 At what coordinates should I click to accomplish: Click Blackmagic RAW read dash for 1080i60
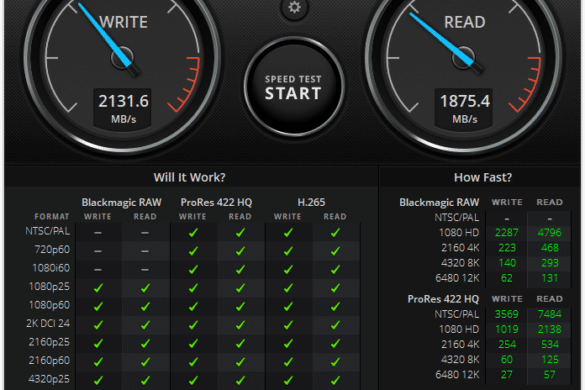145,269
